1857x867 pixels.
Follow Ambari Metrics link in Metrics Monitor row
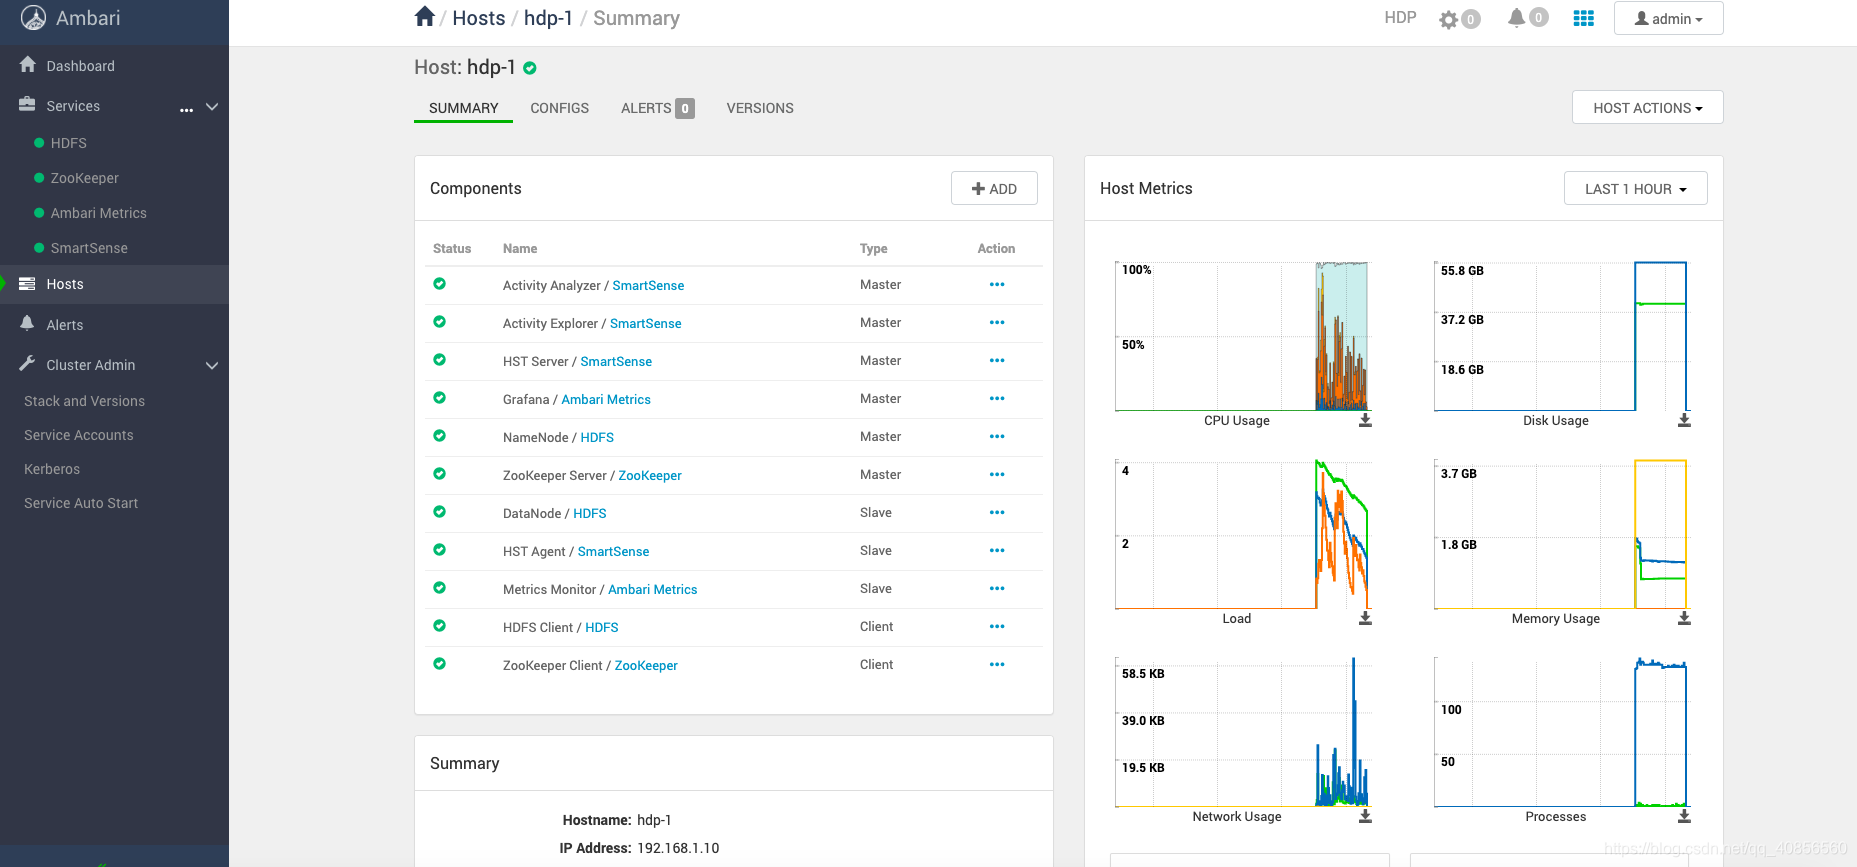[x=653, y=589]
